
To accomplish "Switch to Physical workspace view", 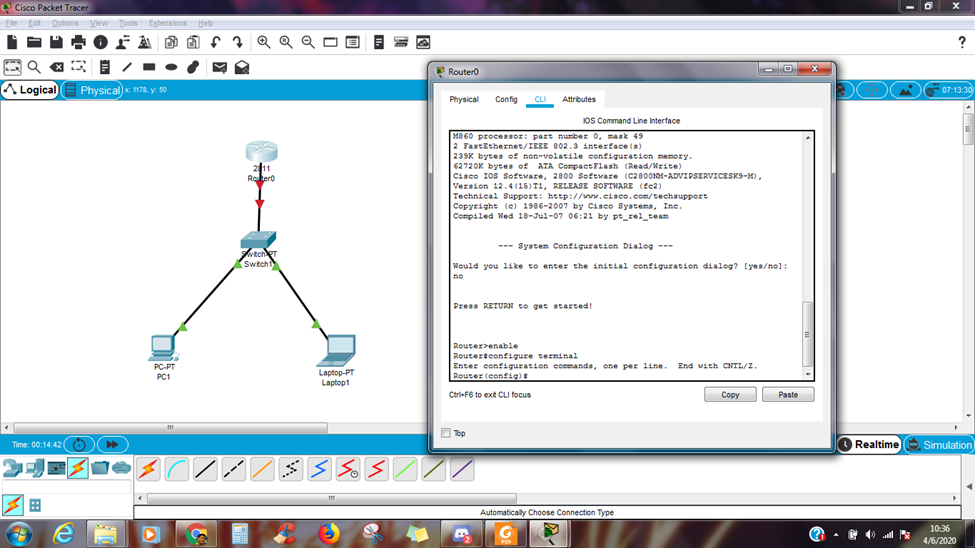I will pos(92,90).
